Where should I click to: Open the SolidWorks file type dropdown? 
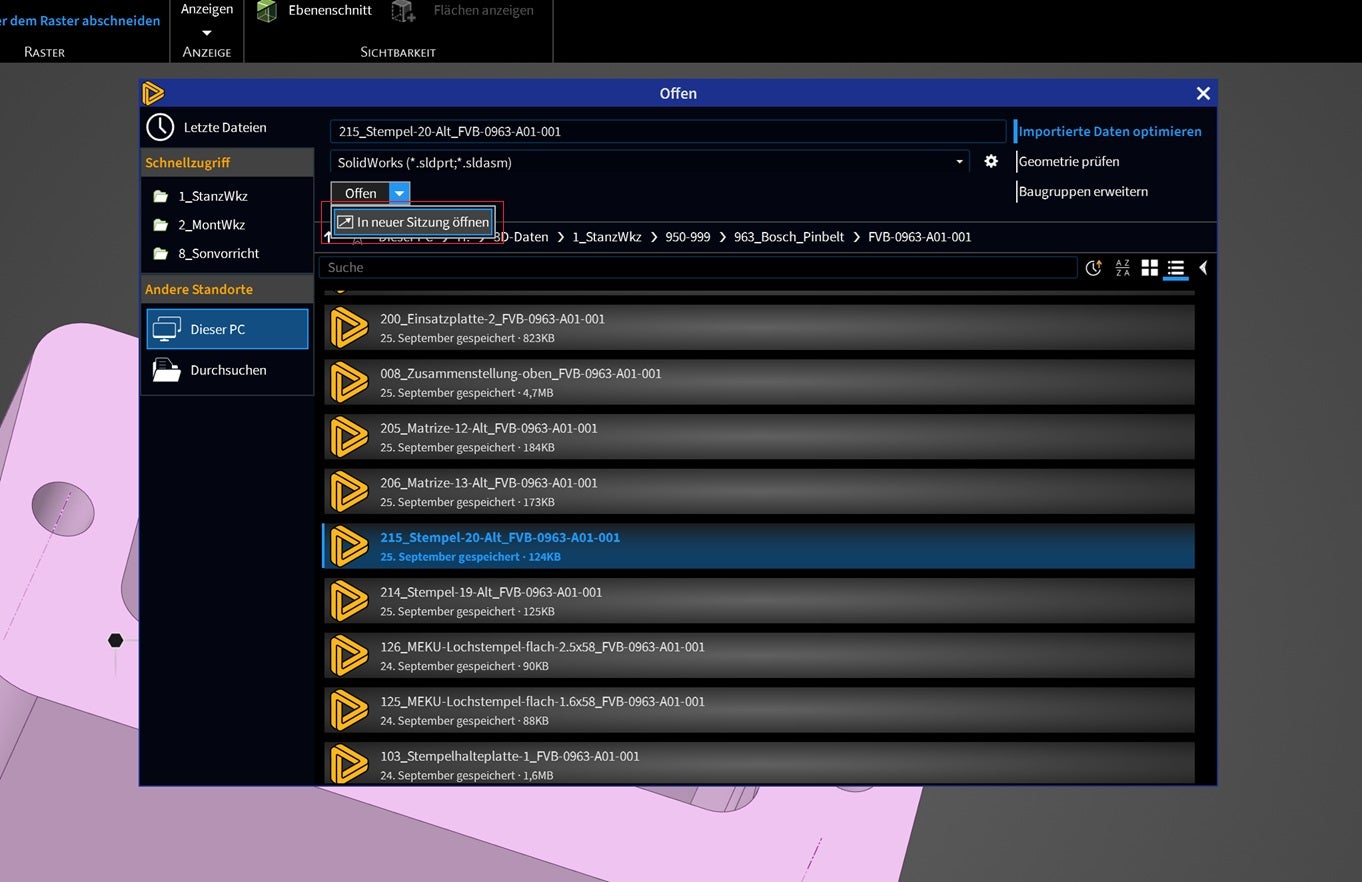(x=650, y=162)
